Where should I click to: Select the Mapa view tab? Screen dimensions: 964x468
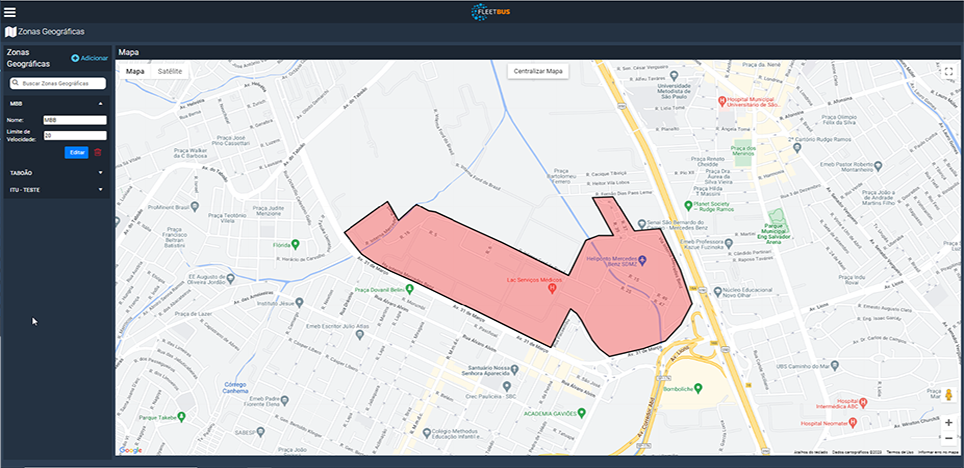coord(135,72)
